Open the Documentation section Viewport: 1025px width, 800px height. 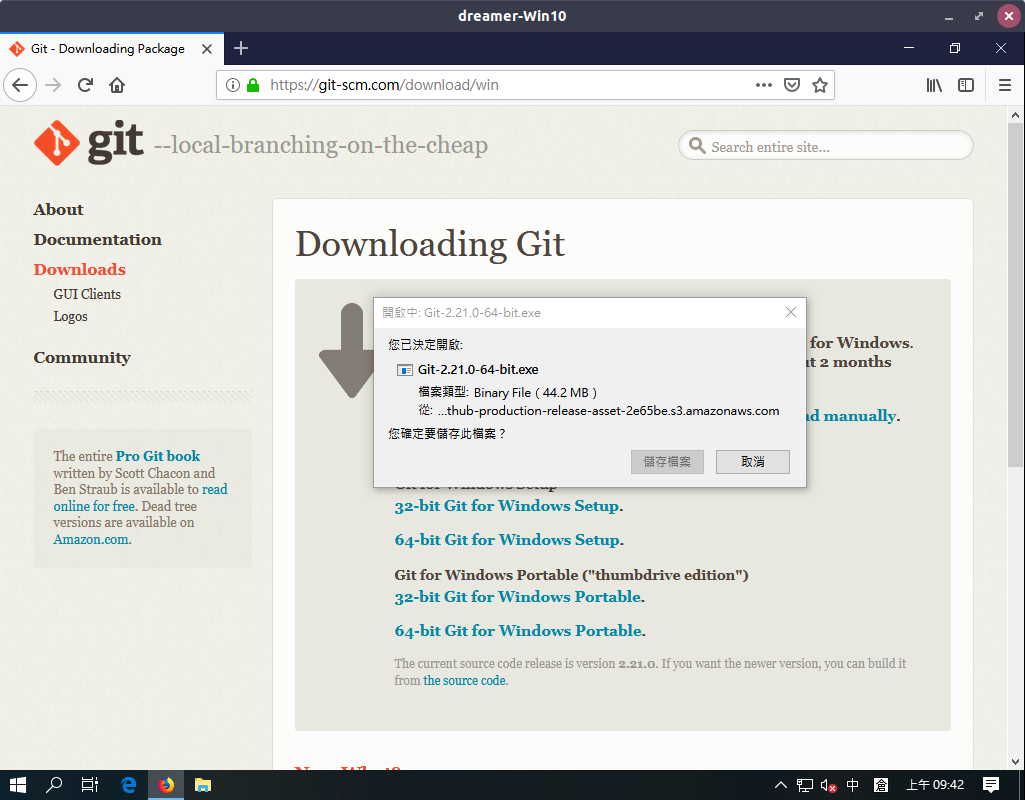[97, 239]
